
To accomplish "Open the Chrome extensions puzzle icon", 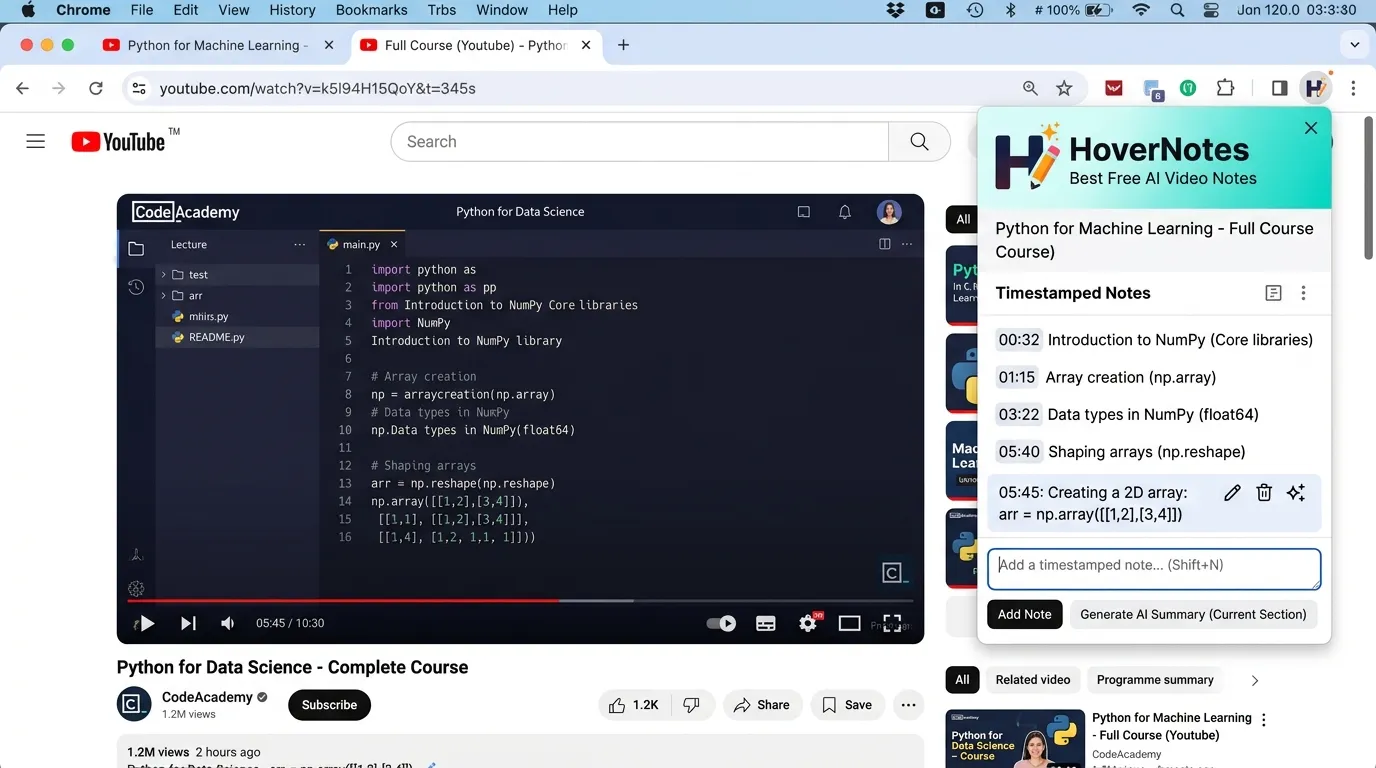I will pyautogui.click(x=1225, y=88).
